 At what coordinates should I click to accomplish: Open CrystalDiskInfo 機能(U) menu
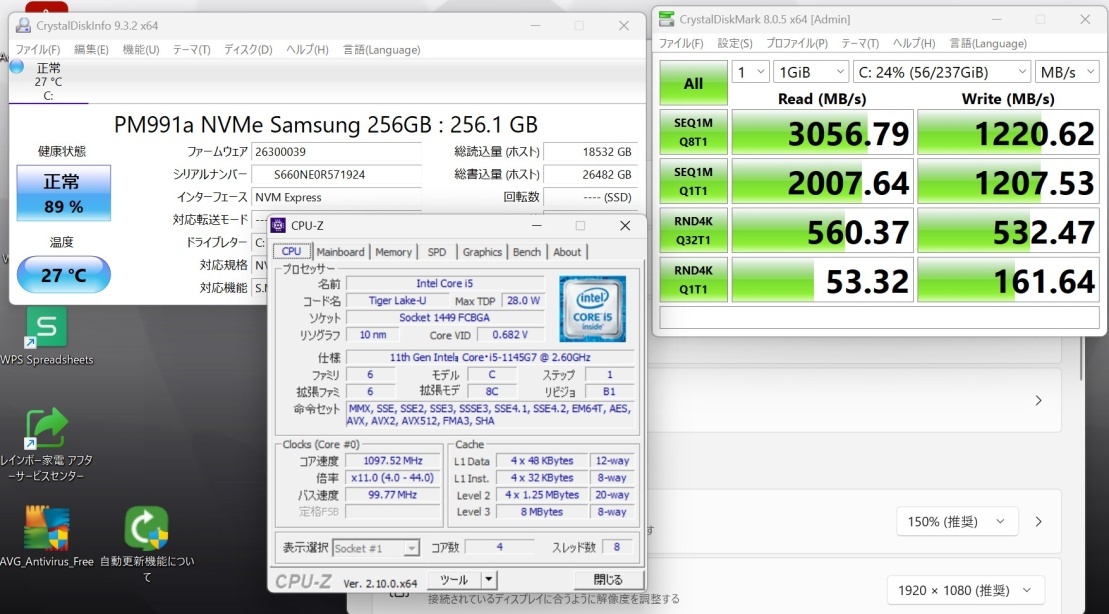141,50
